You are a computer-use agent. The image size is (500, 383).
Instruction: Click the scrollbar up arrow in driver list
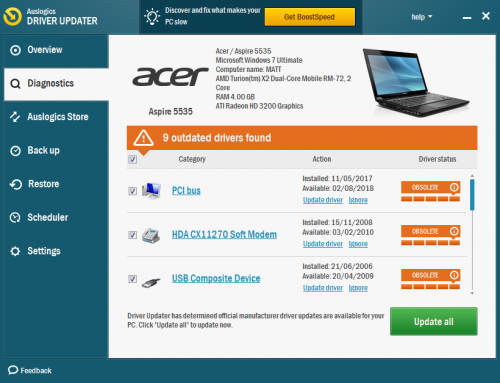(x=472, y=176)
